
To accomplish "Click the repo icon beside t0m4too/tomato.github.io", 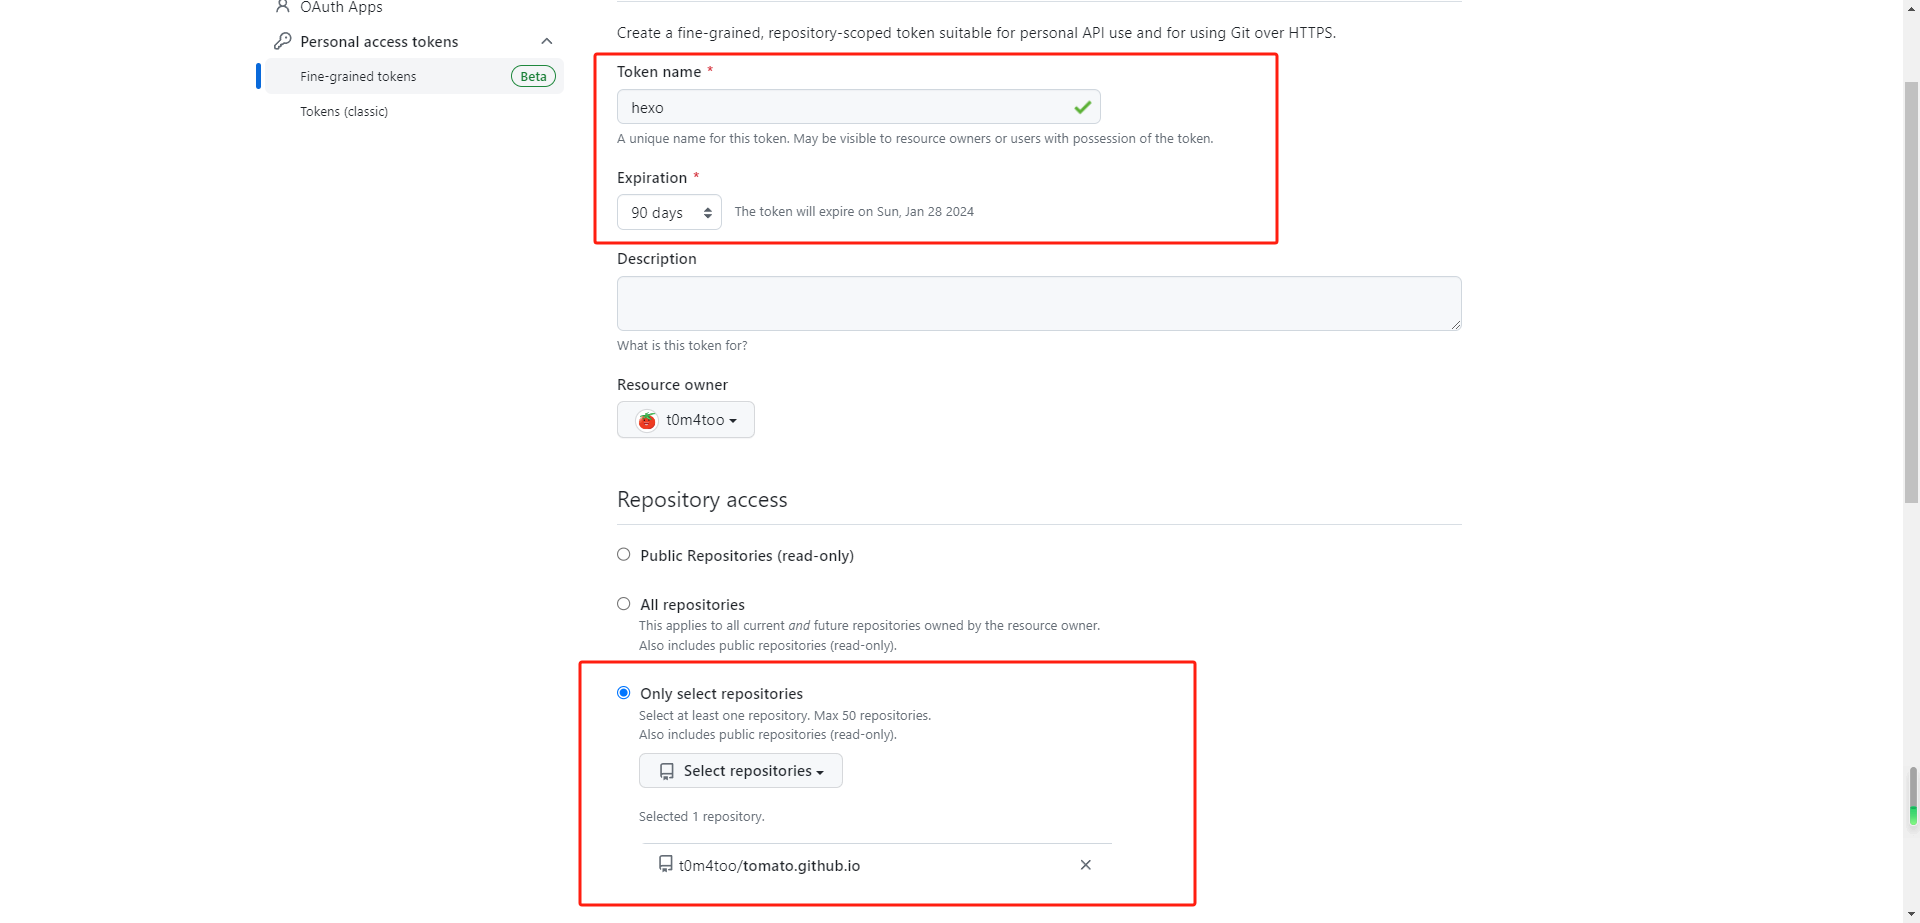I will click(665, 864).
